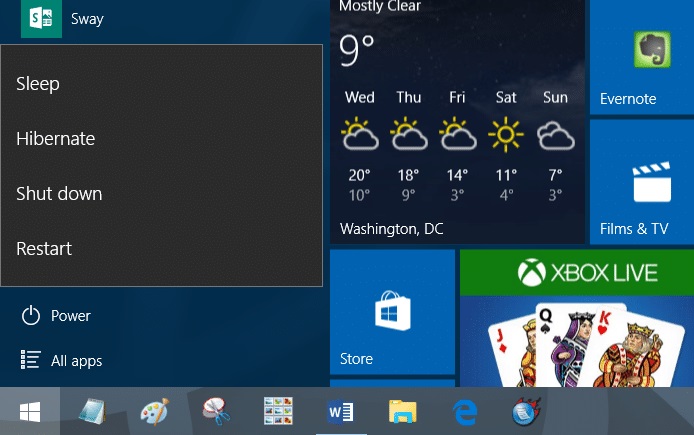Open the Weather tile for Washington, DC

[457, 120]
